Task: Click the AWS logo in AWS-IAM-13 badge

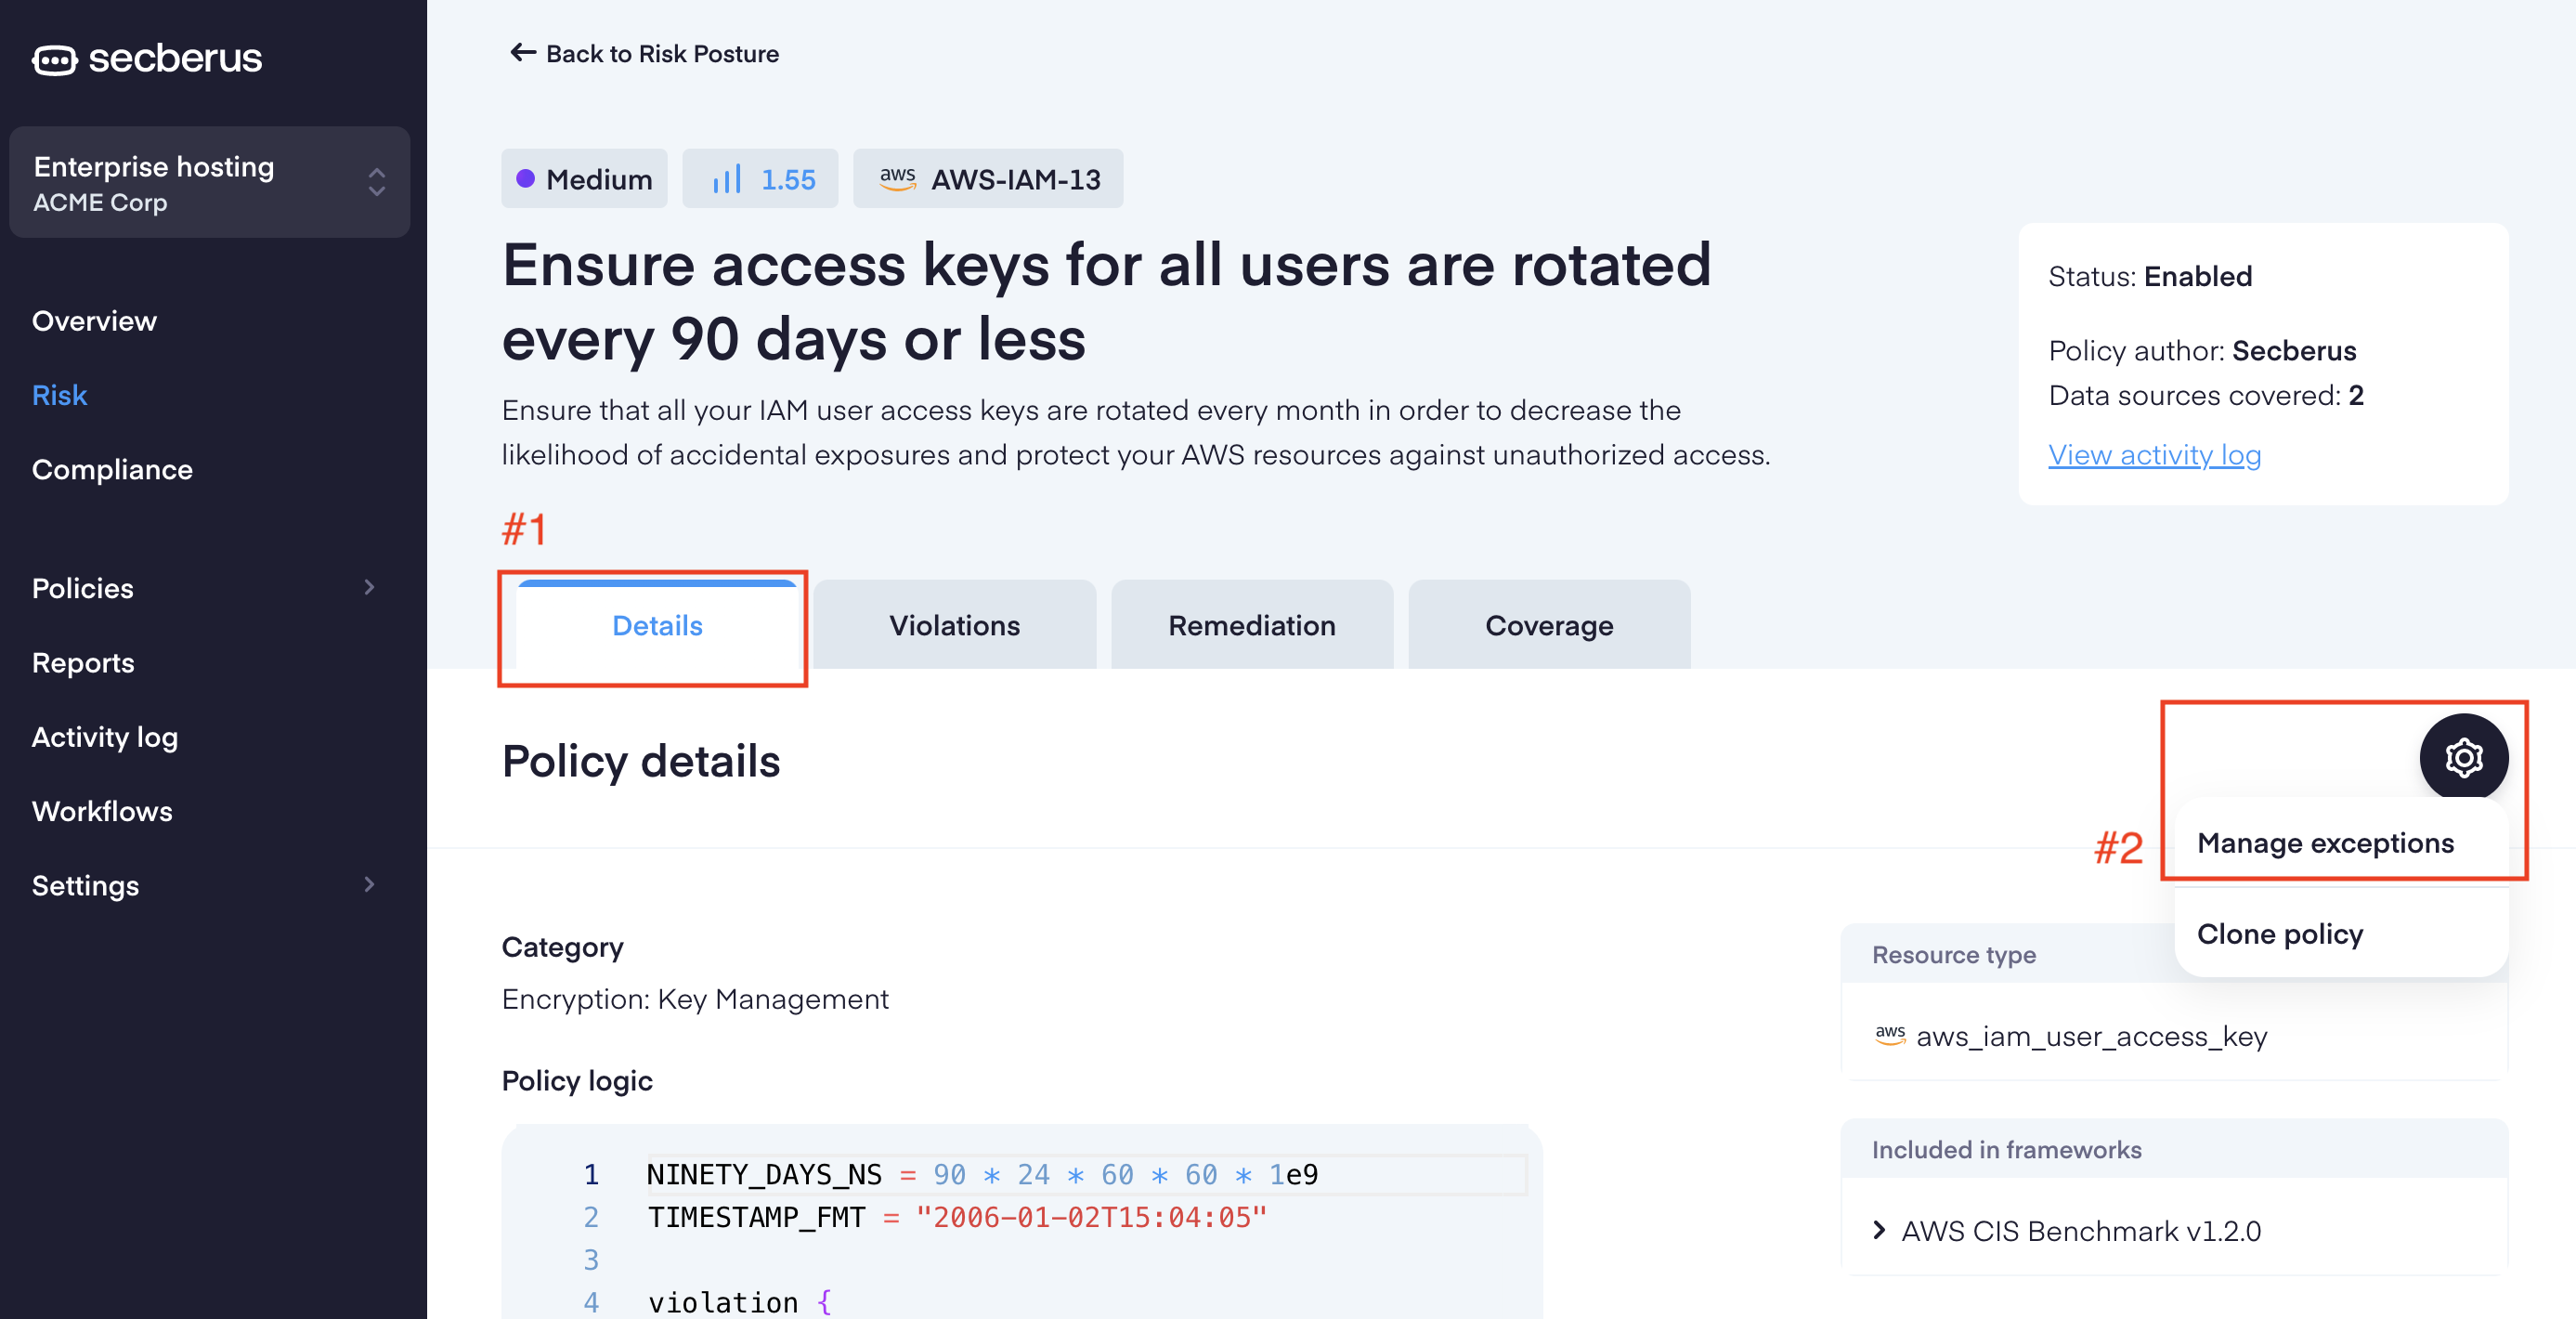Action: (x=897, y=178)
